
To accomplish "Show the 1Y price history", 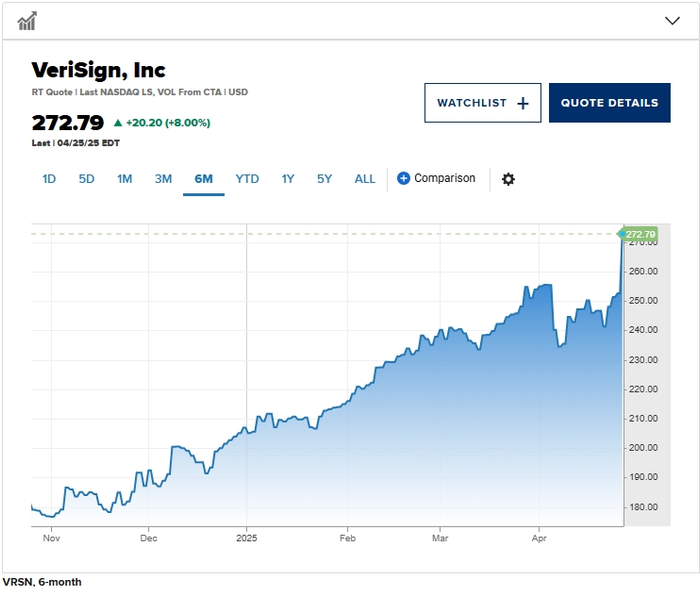I will (288, 179).
